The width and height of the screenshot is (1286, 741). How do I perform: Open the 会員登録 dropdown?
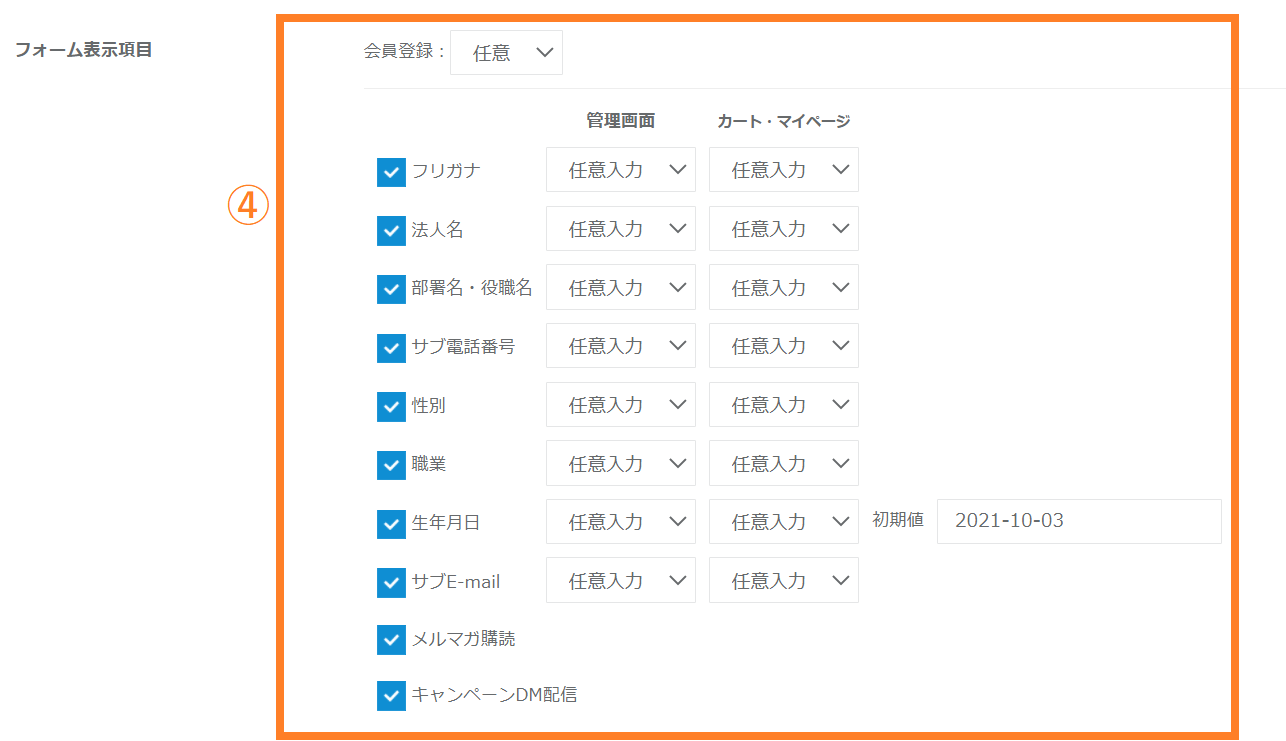pos(506,53)
